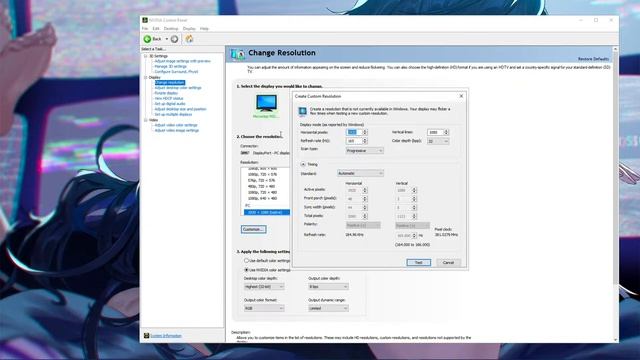Click the info icon in Create Custom Resolution dialog
Screen dimensions: 640x360
(302, 111)
